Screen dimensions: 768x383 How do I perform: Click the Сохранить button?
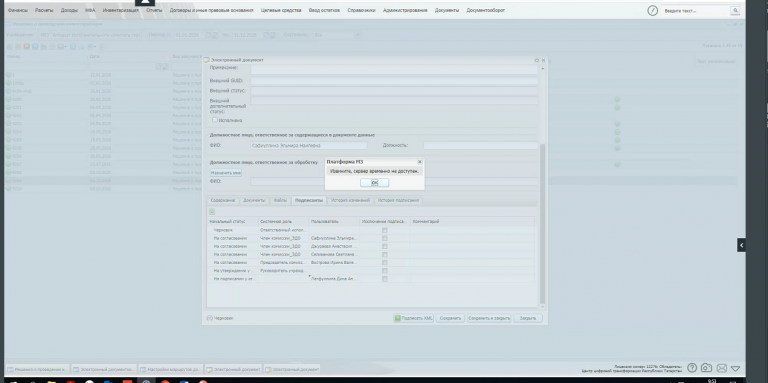click(450, 318)
